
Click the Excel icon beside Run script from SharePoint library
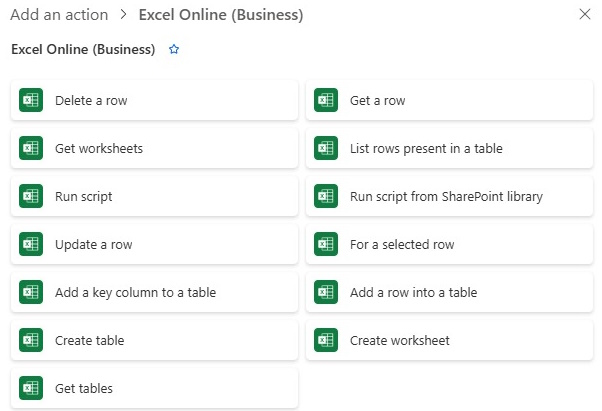pyautogui.click(x=326, y=196)
